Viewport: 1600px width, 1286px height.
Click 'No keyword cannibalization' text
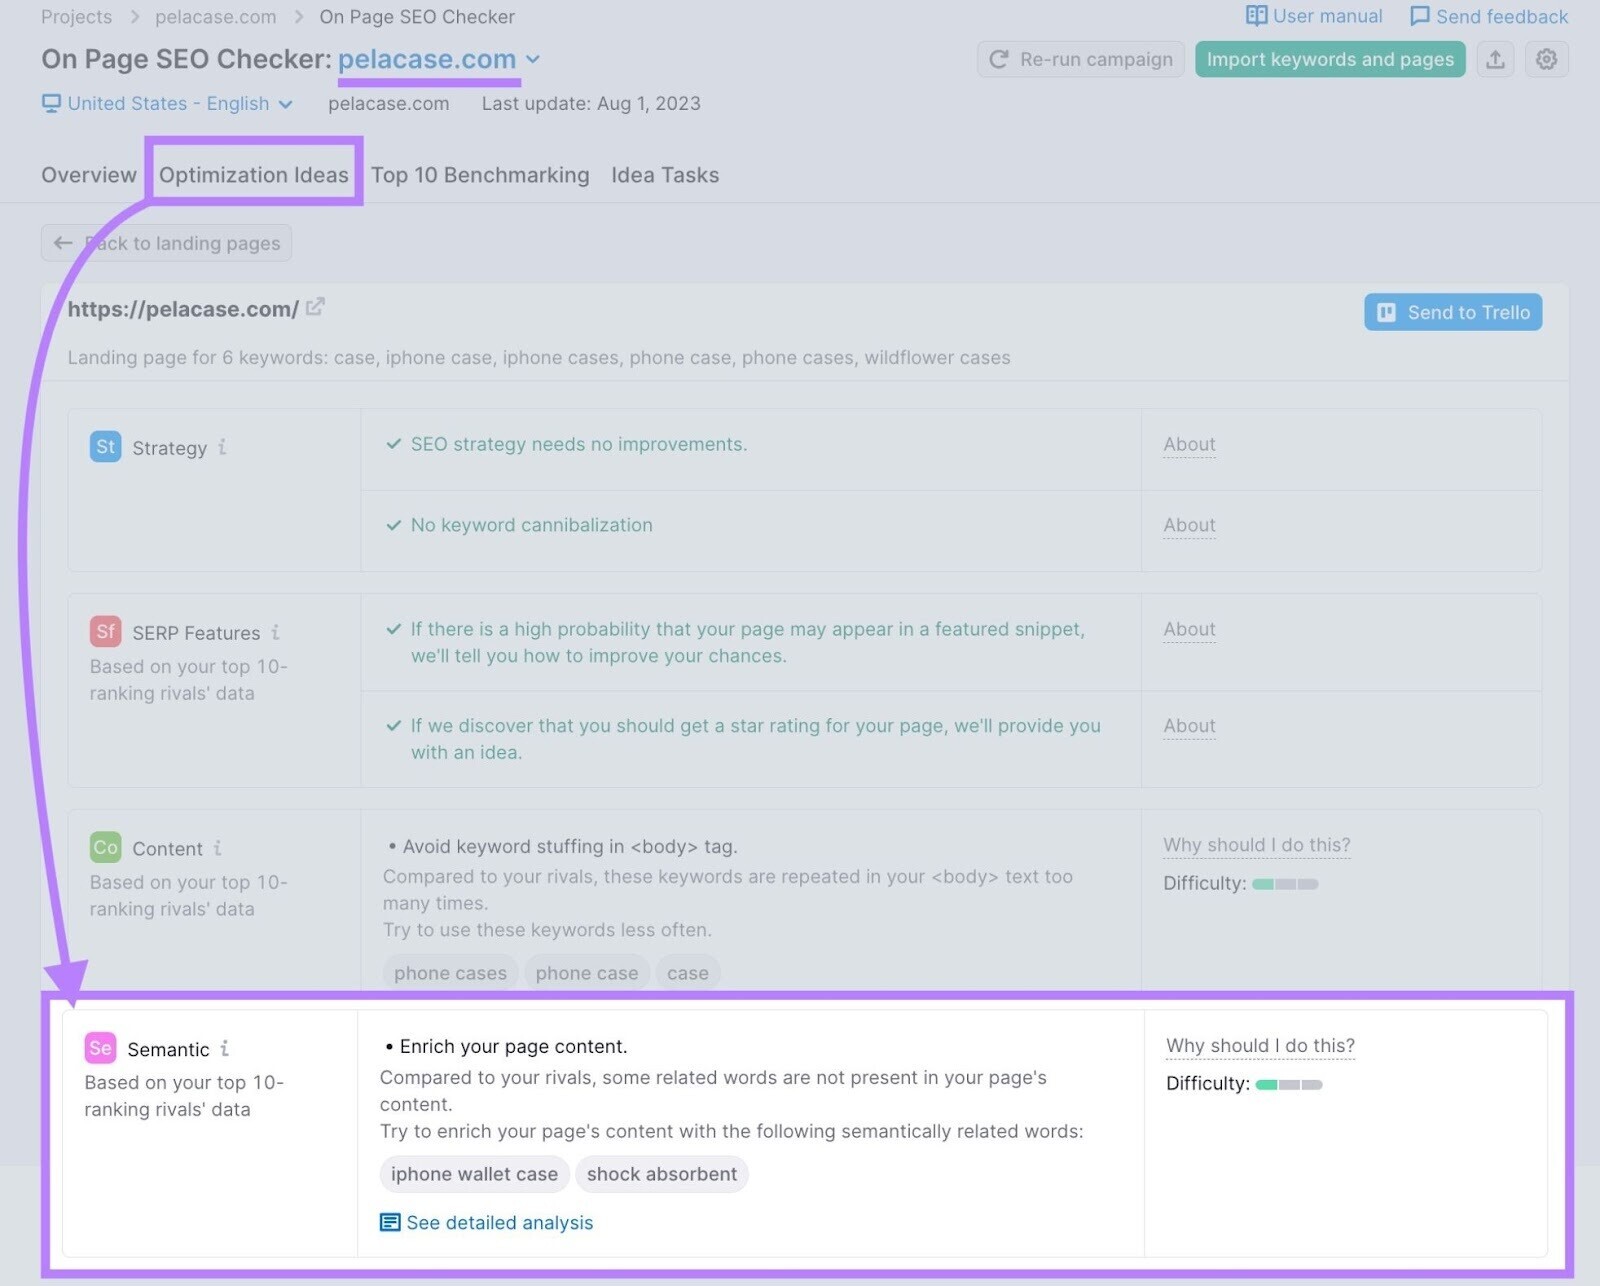click(x=532, y=525)
